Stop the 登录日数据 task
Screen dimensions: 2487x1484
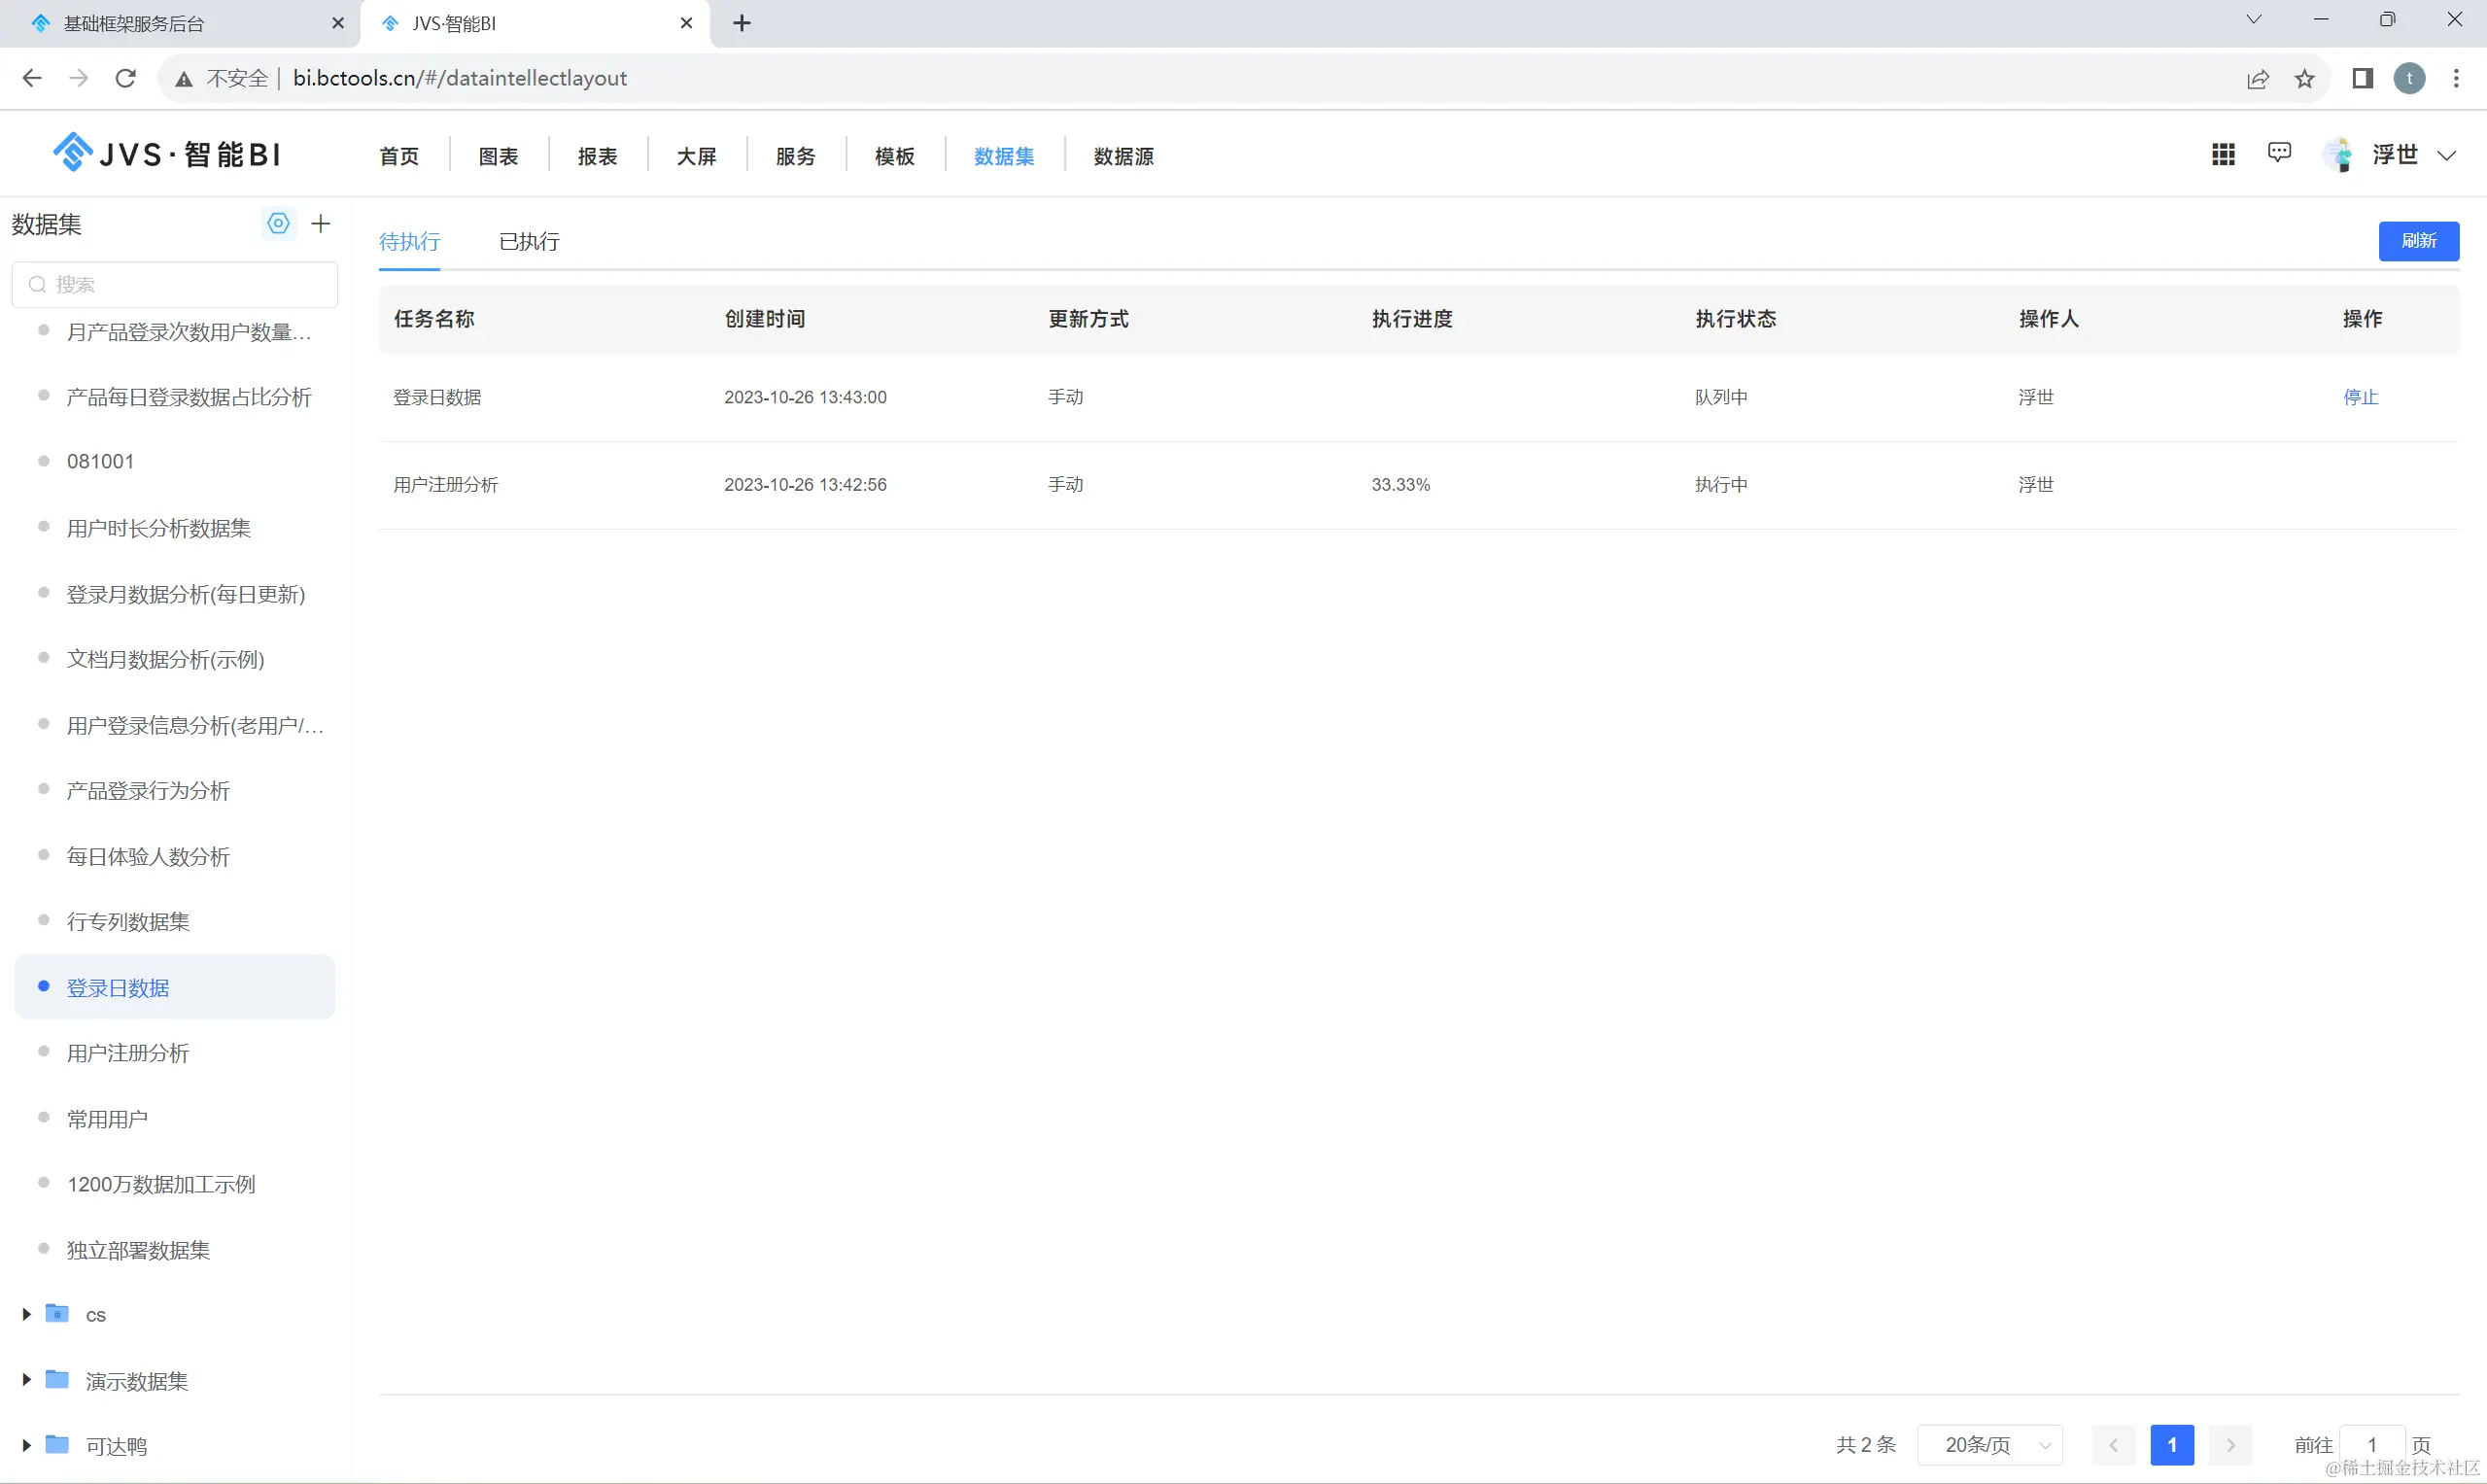pyautogui.click(x=2360, y=397)
